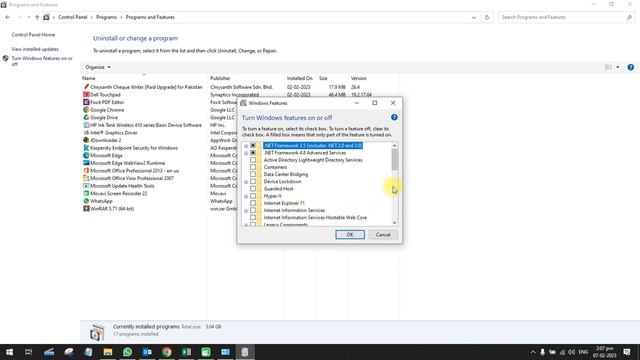The height and width of the screenshot is (360, 640).
Task: Expand the Hyper-V node
Action: coord(246,196)
